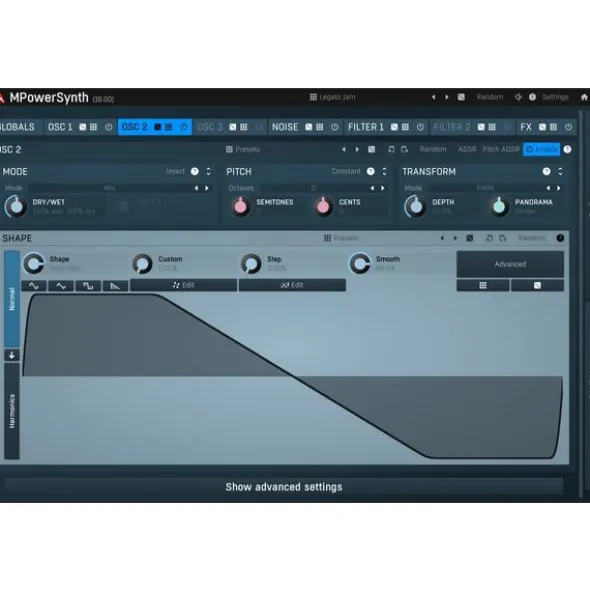Open the FILTER 1 presets grid icon
Screen dimensions: 590x591
pos(405,127)
